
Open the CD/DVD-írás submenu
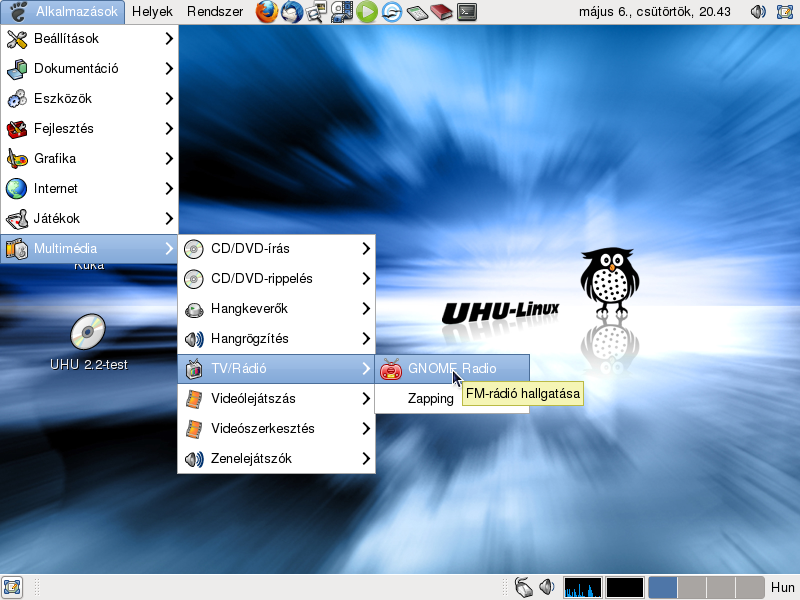(277, 249)
